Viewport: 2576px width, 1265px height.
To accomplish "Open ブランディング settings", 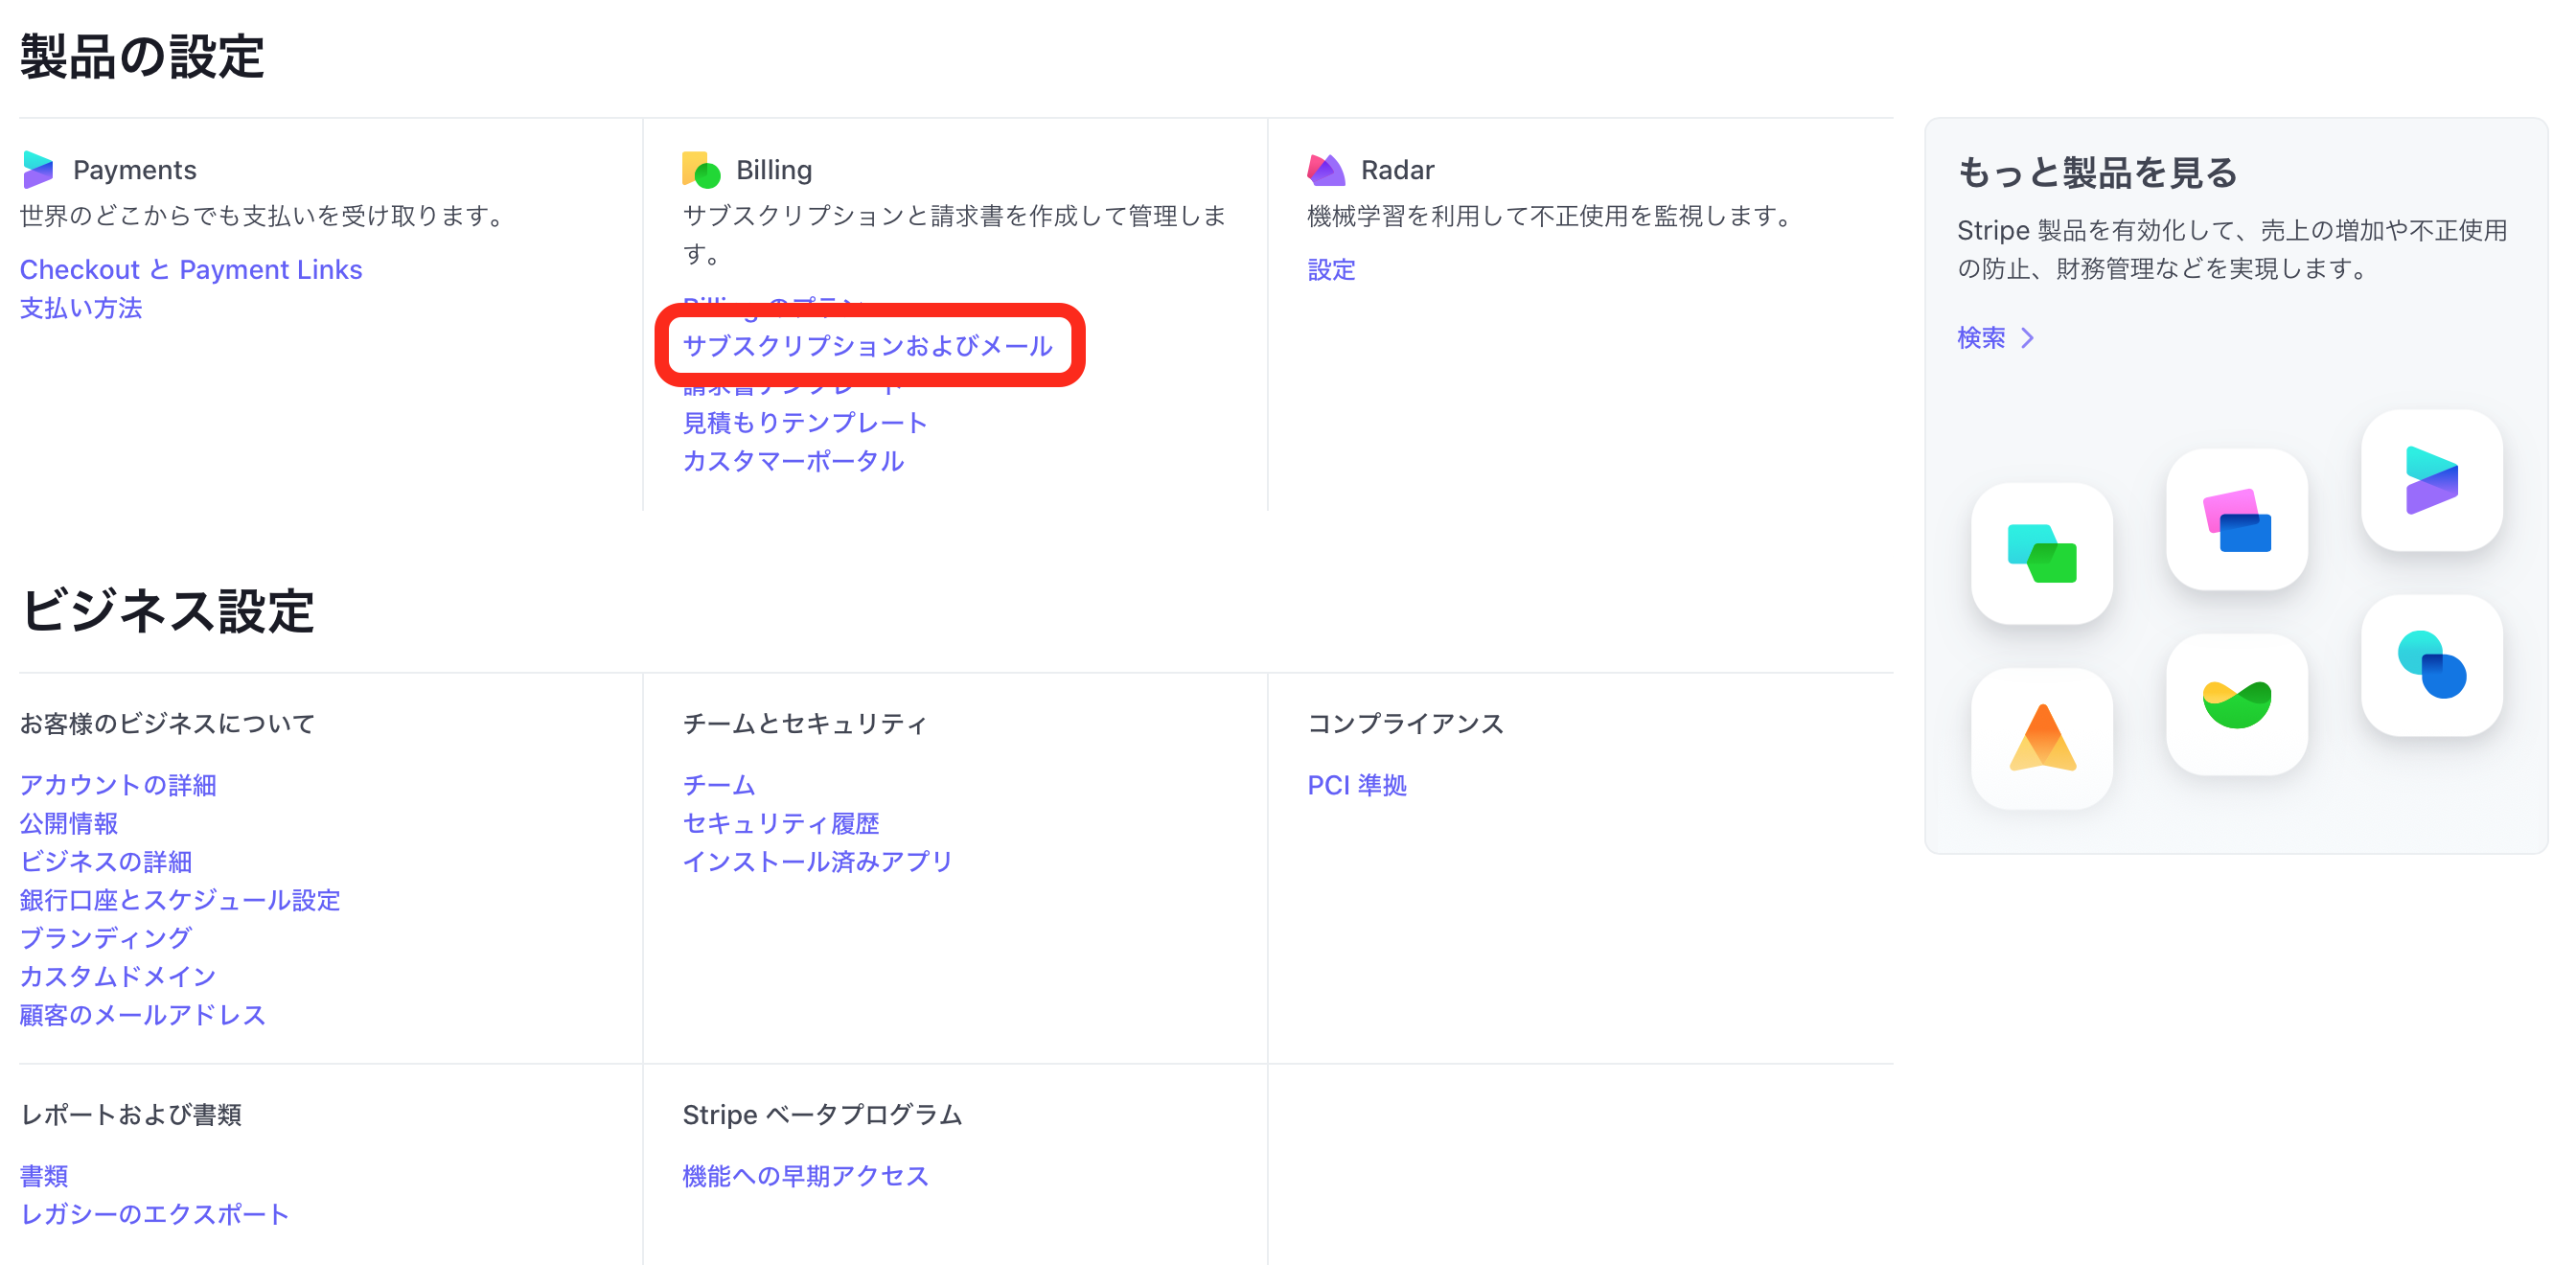I will 106,938.
